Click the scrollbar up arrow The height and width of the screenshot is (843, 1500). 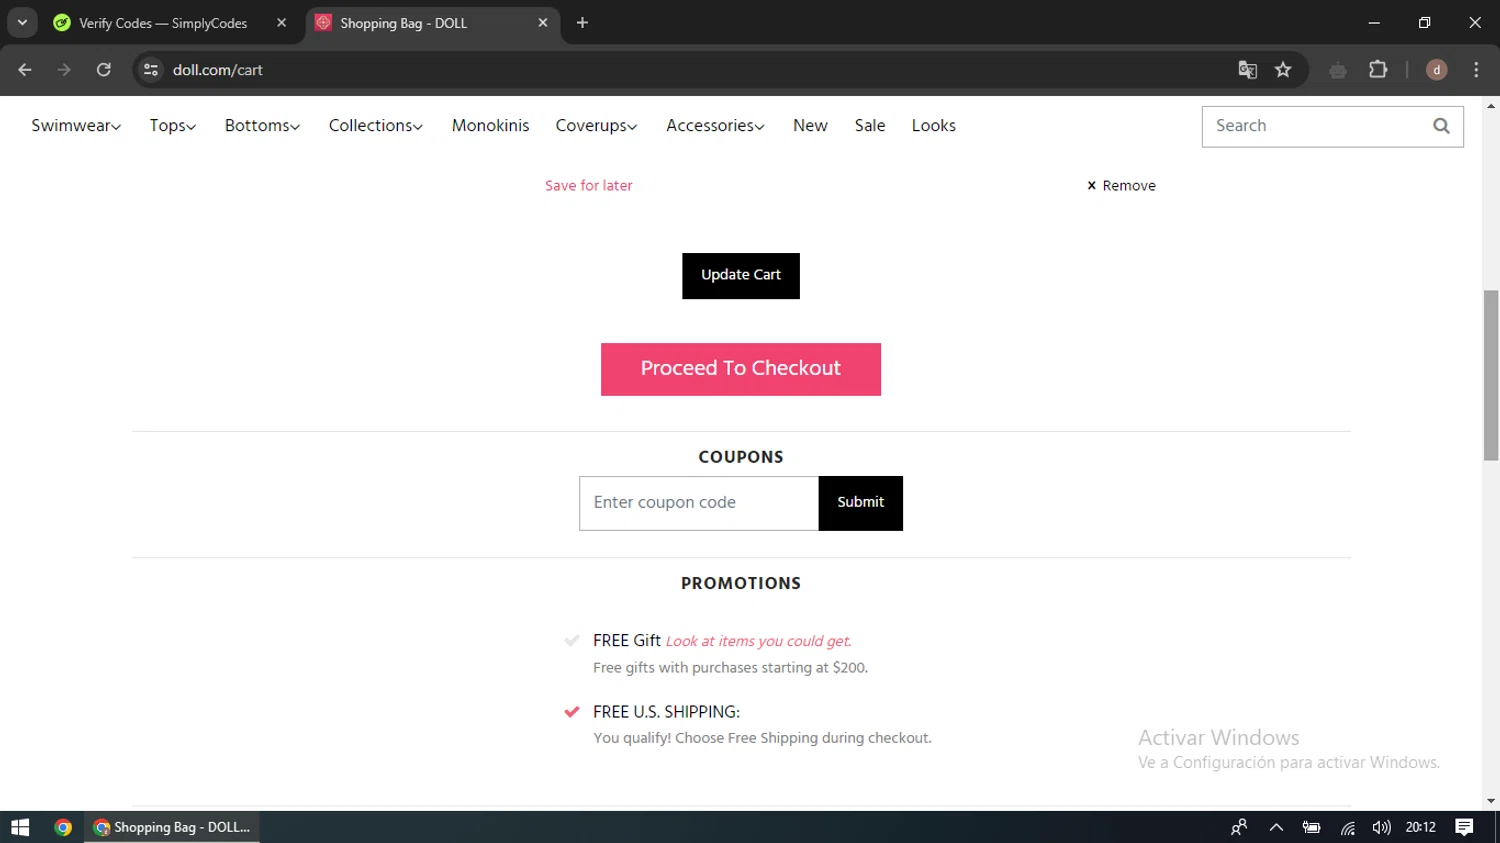click(1491, 104)
